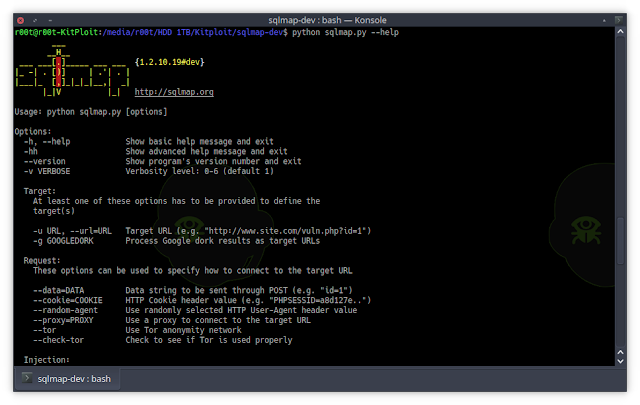Screen dimensions: 640x405
Task: Click the '--cookie=COOKIE' option
Action: click(x=68, y=300)
